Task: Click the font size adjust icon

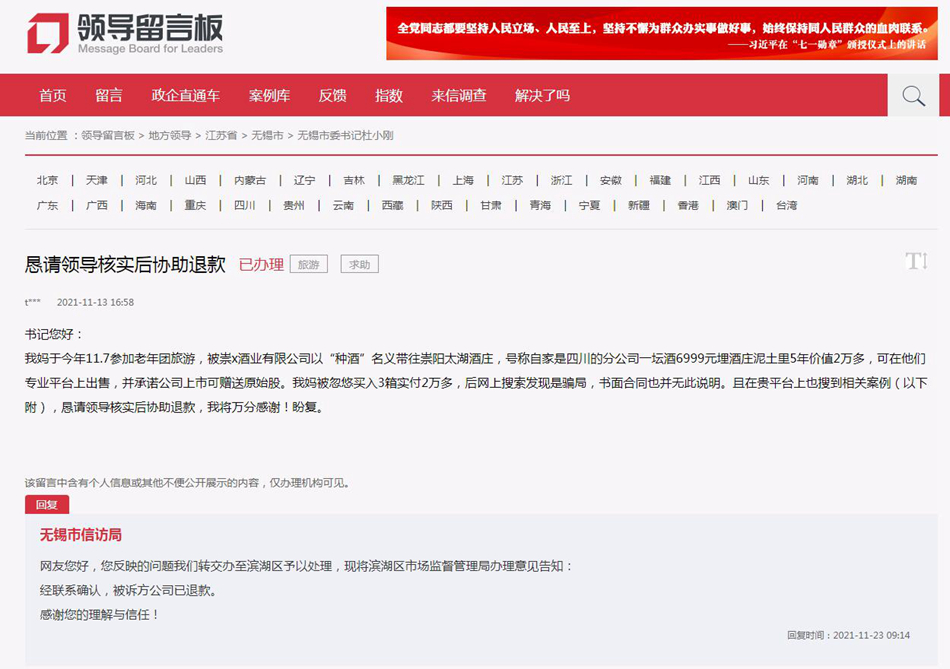Action: 915,261
